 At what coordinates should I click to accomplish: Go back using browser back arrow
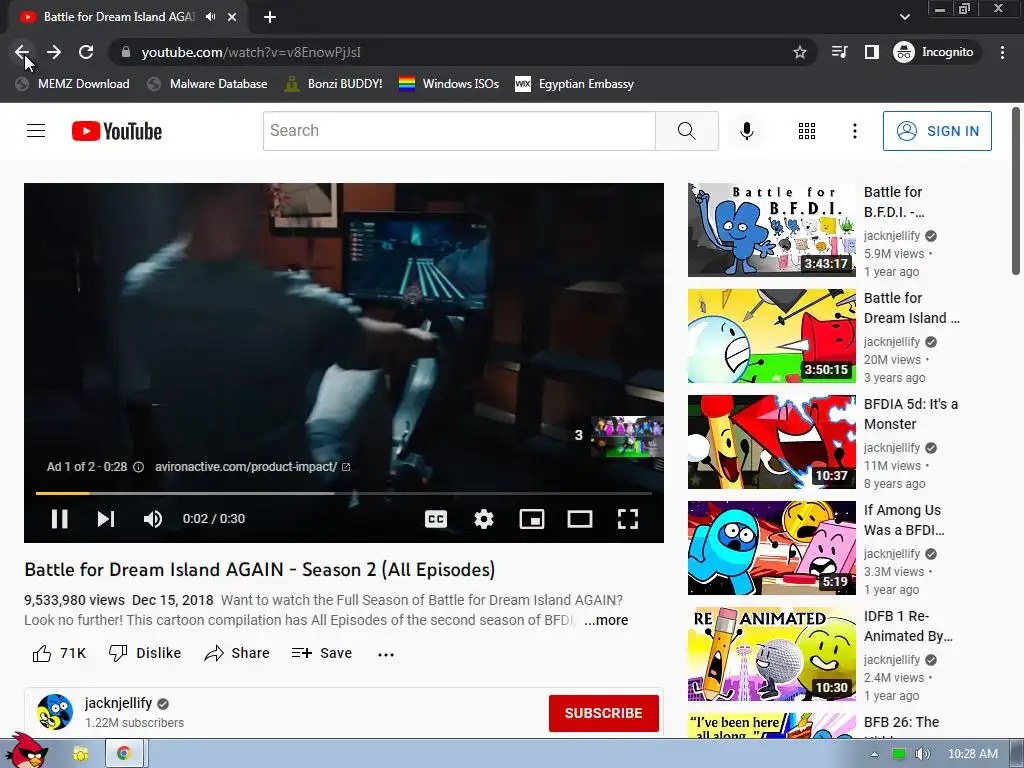[22, 52]
